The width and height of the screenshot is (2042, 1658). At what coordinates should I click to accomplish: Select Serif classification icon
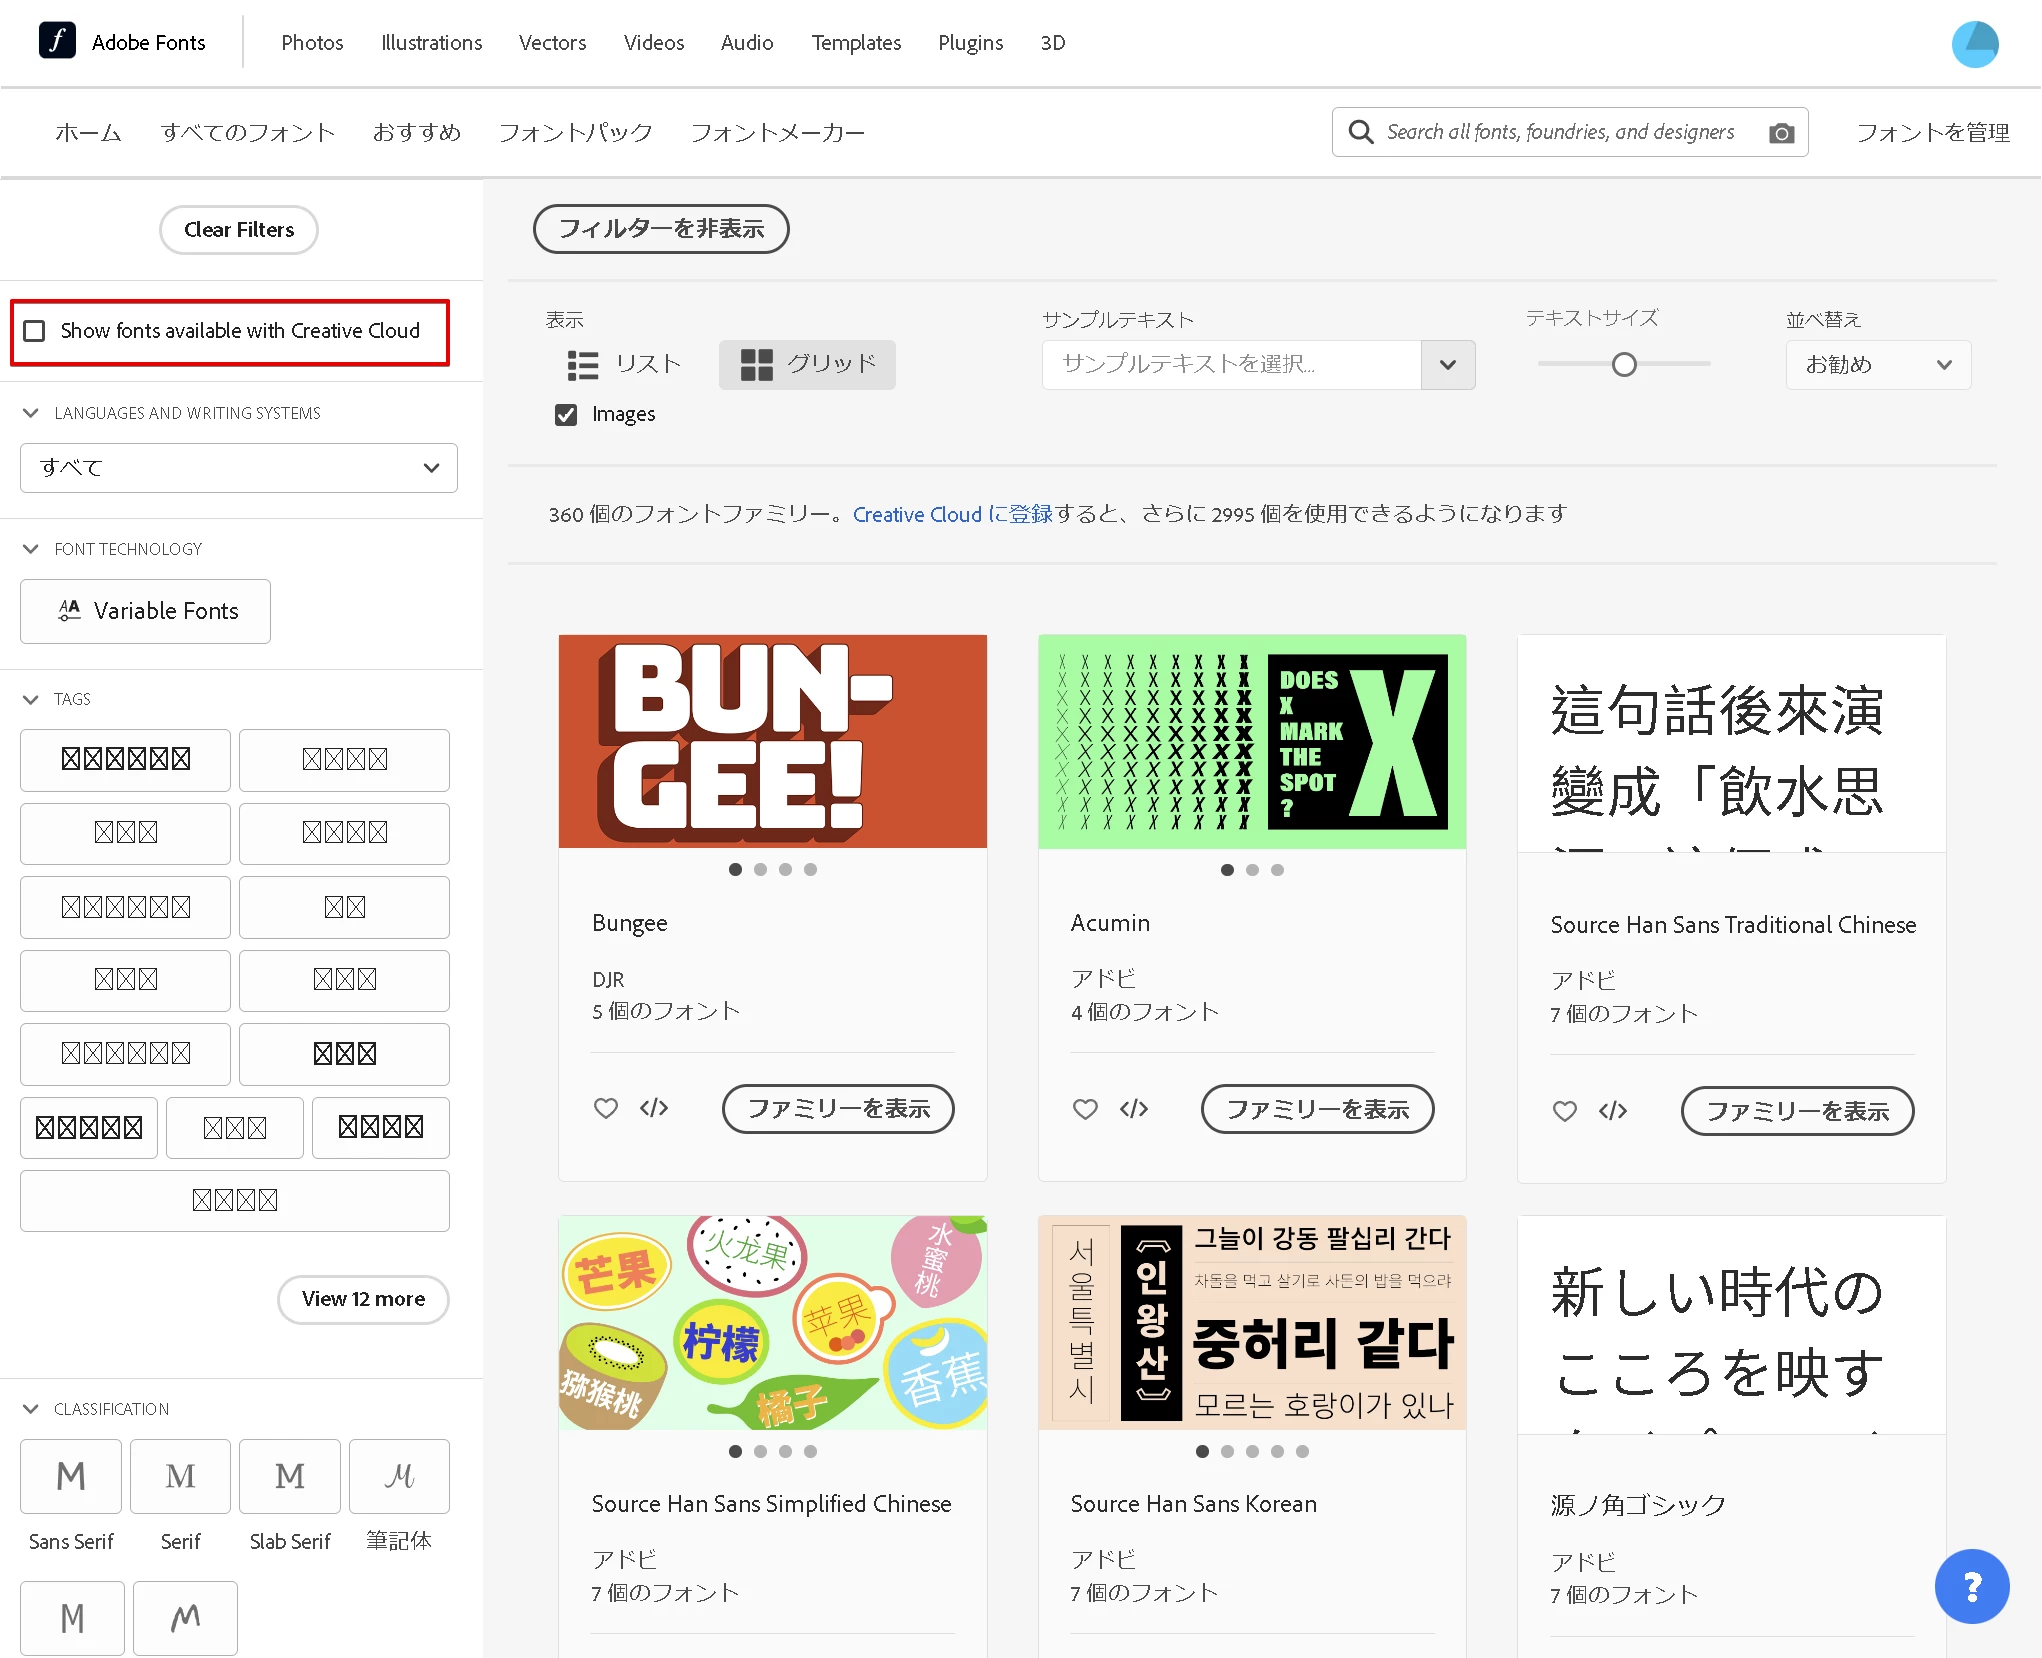tap(180, 1476)
